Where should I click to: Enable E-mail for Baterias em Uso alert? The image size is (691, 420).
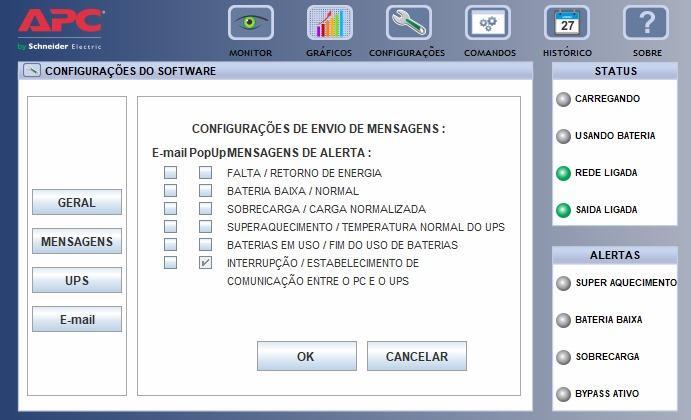pos(171,245)
